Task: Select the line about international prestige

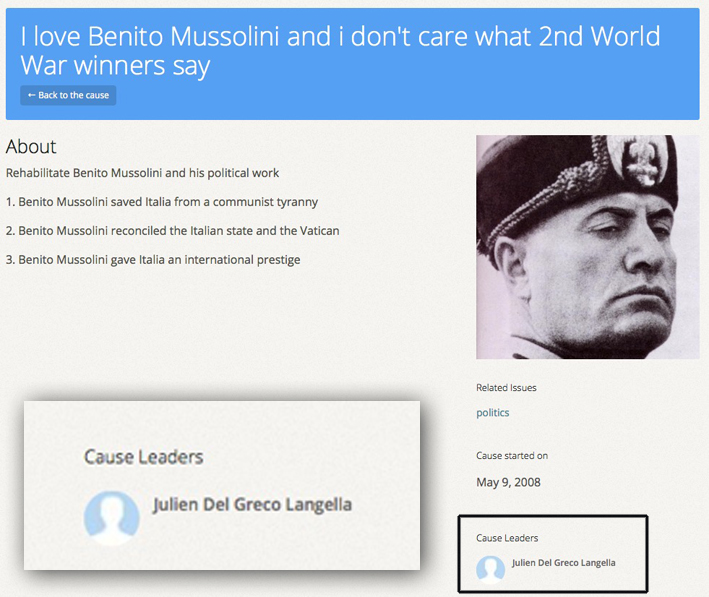Action: (153, 260)
